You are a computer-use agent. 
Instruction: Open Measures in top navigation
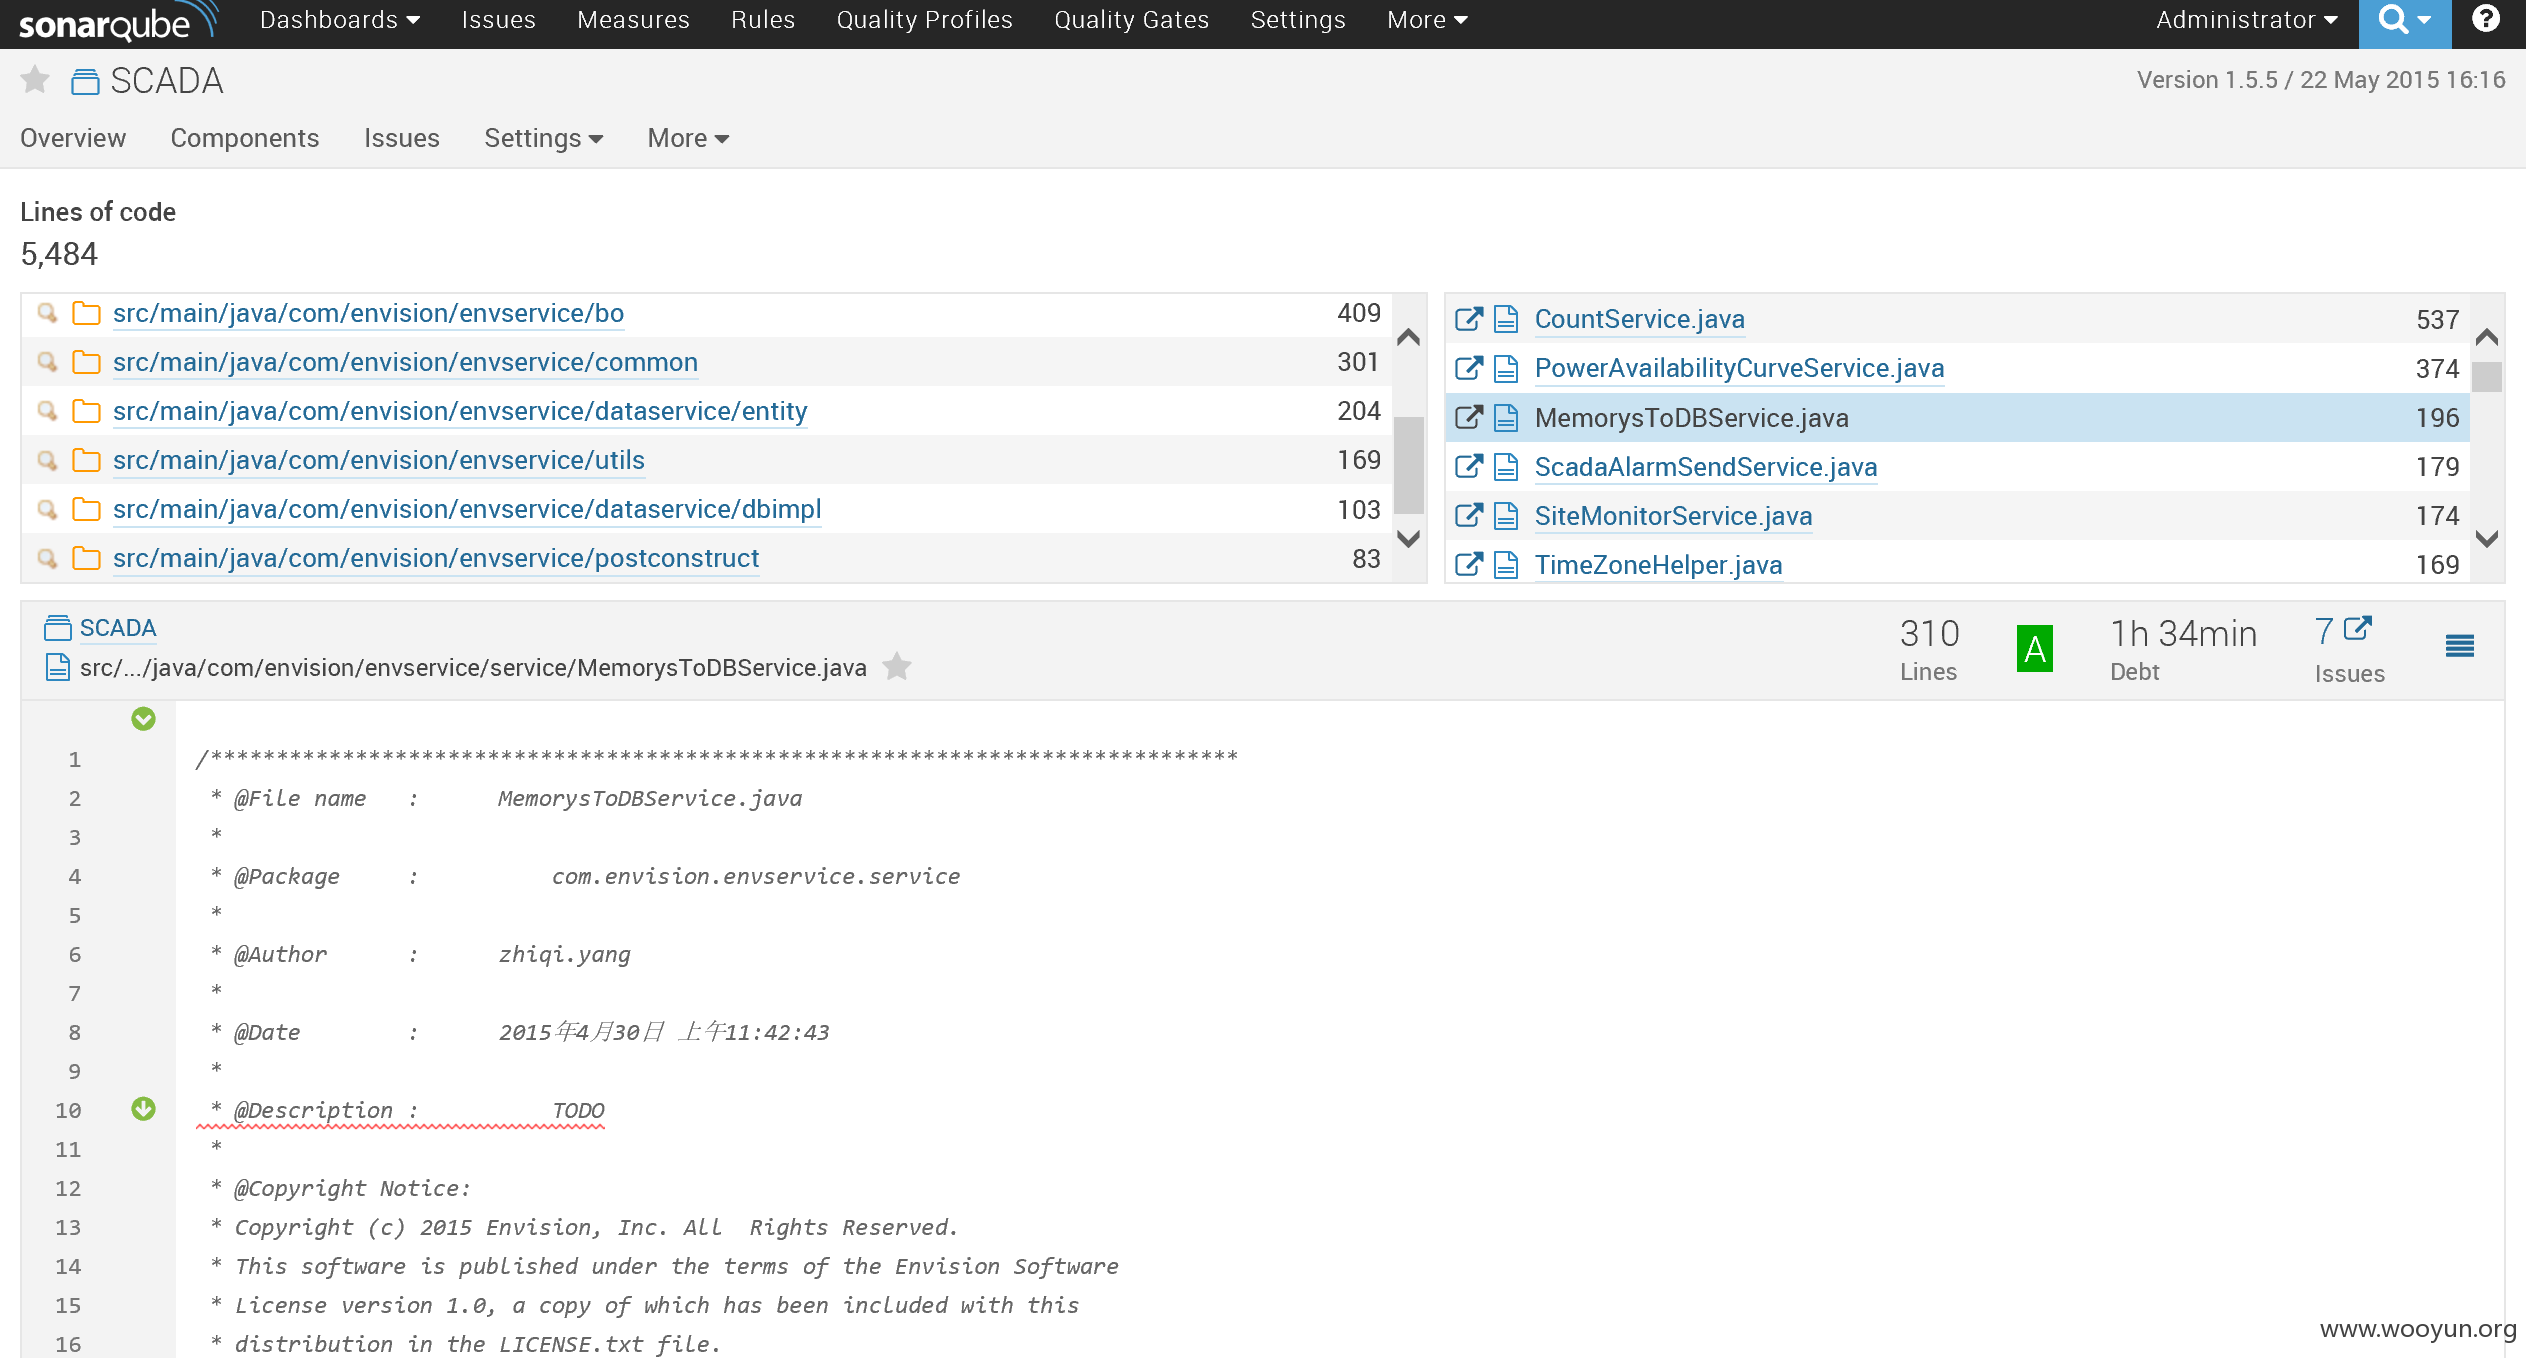click(633, 20)
